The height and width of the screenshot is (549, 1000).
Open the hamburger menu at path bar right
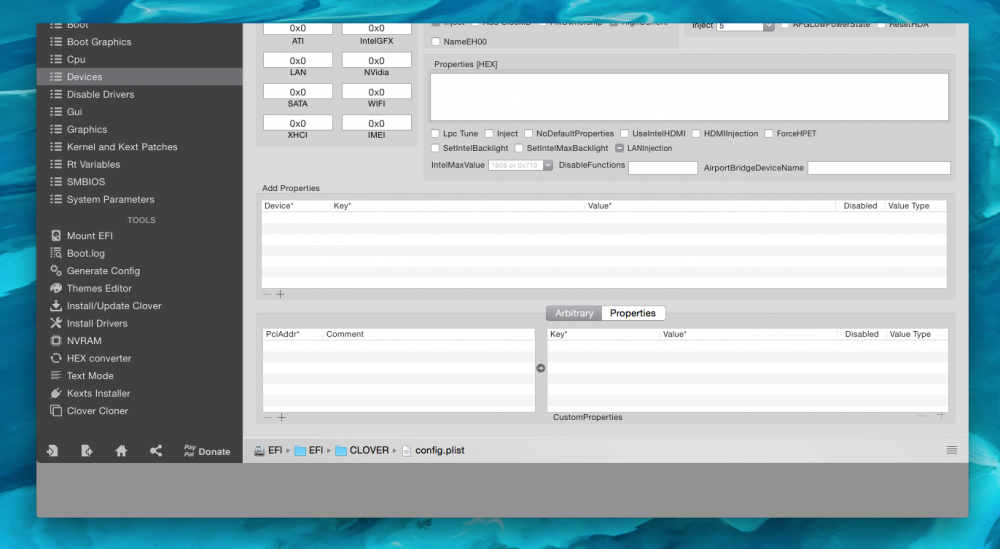click(952, 450)
